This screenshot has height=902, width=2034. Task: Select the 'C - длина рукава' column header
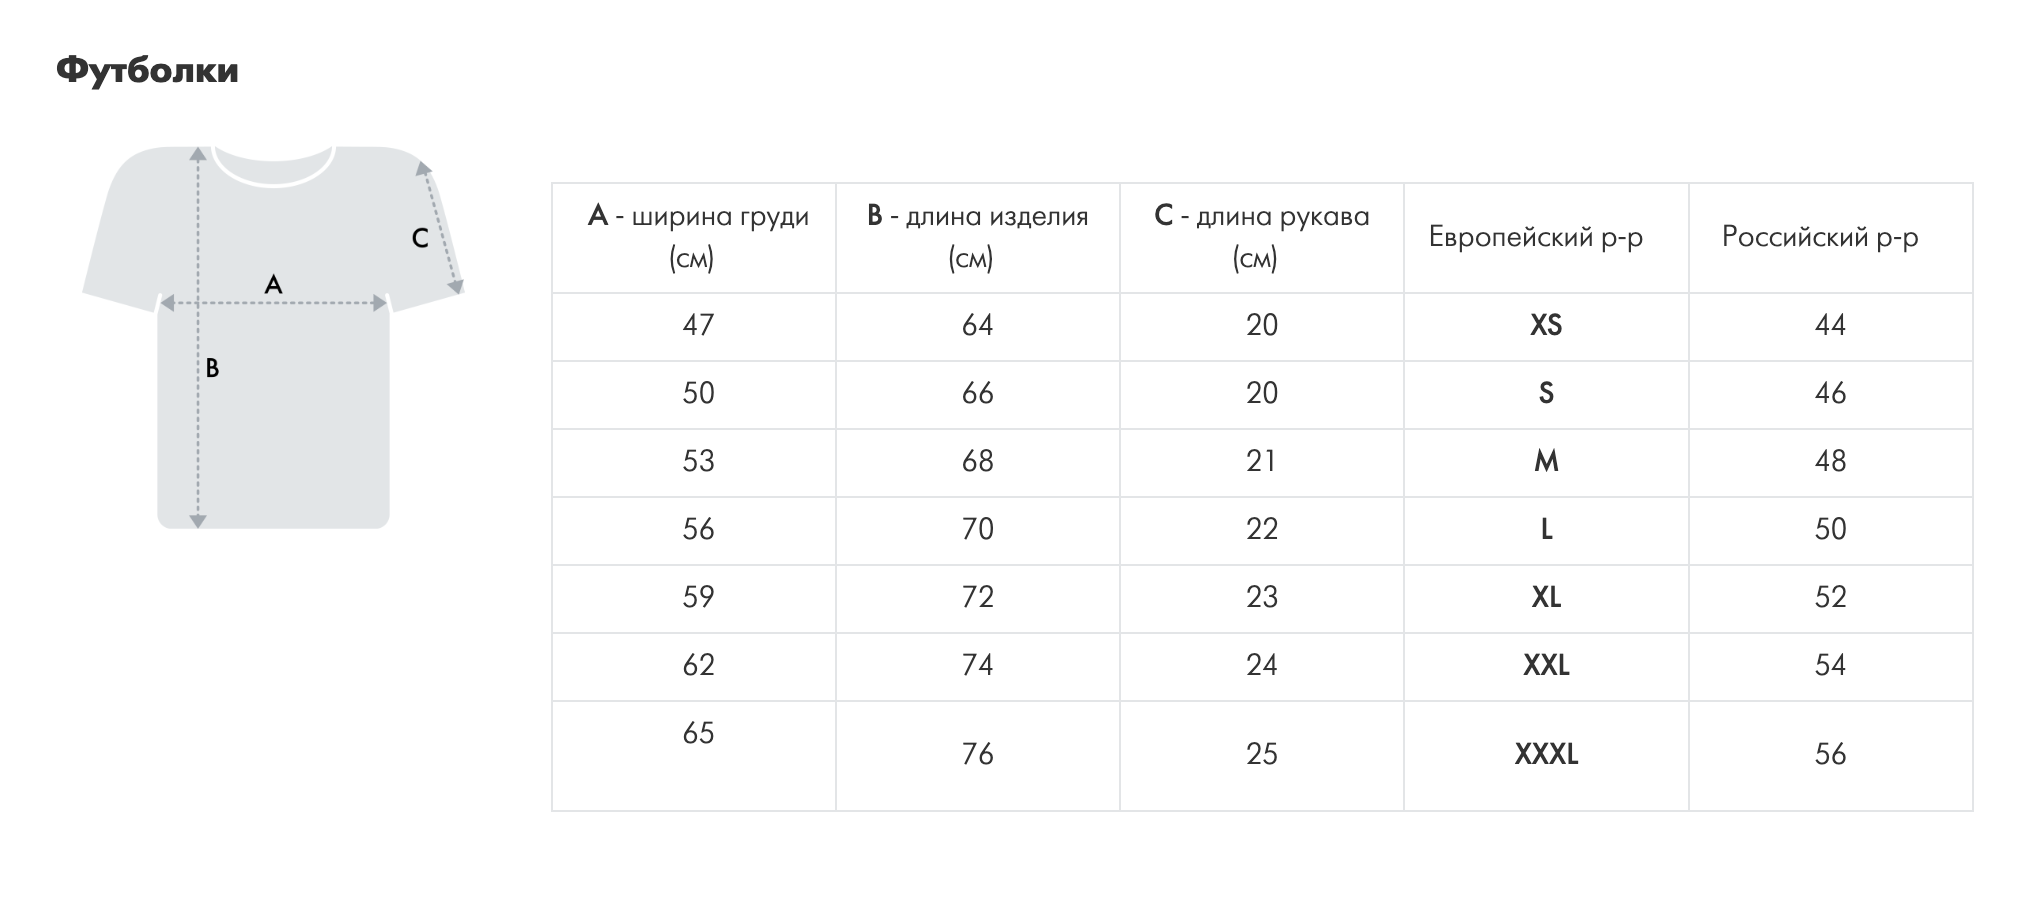tap(1261, 237)
